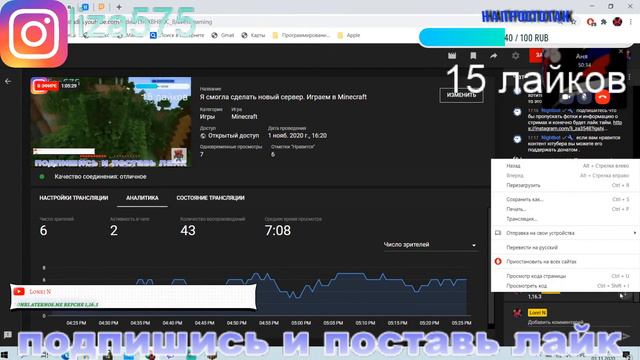Open the chat three-dots menu
Viewport: 640px width, 360px height.
pos(630,77)
